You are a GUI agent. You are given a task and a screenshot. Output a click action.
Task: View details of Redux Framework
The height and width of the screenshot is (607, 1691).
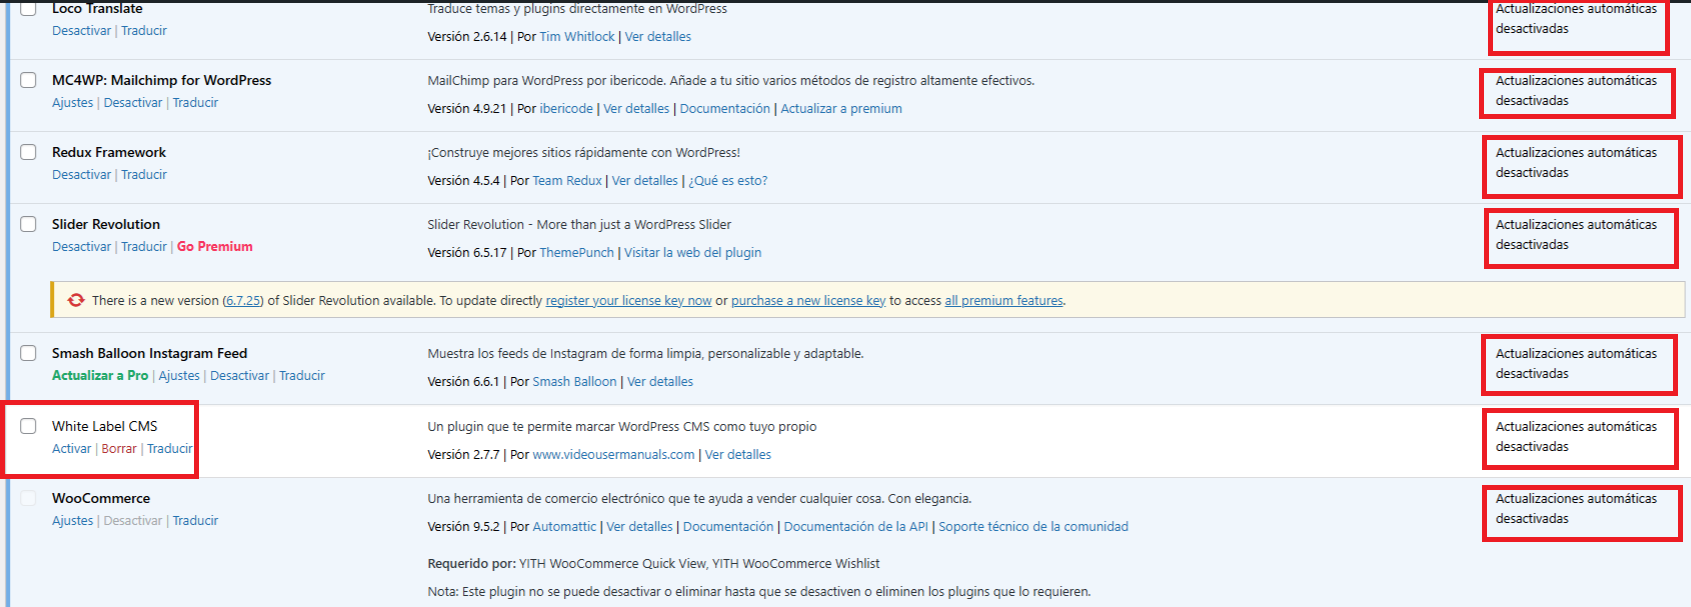pos(645,181)
